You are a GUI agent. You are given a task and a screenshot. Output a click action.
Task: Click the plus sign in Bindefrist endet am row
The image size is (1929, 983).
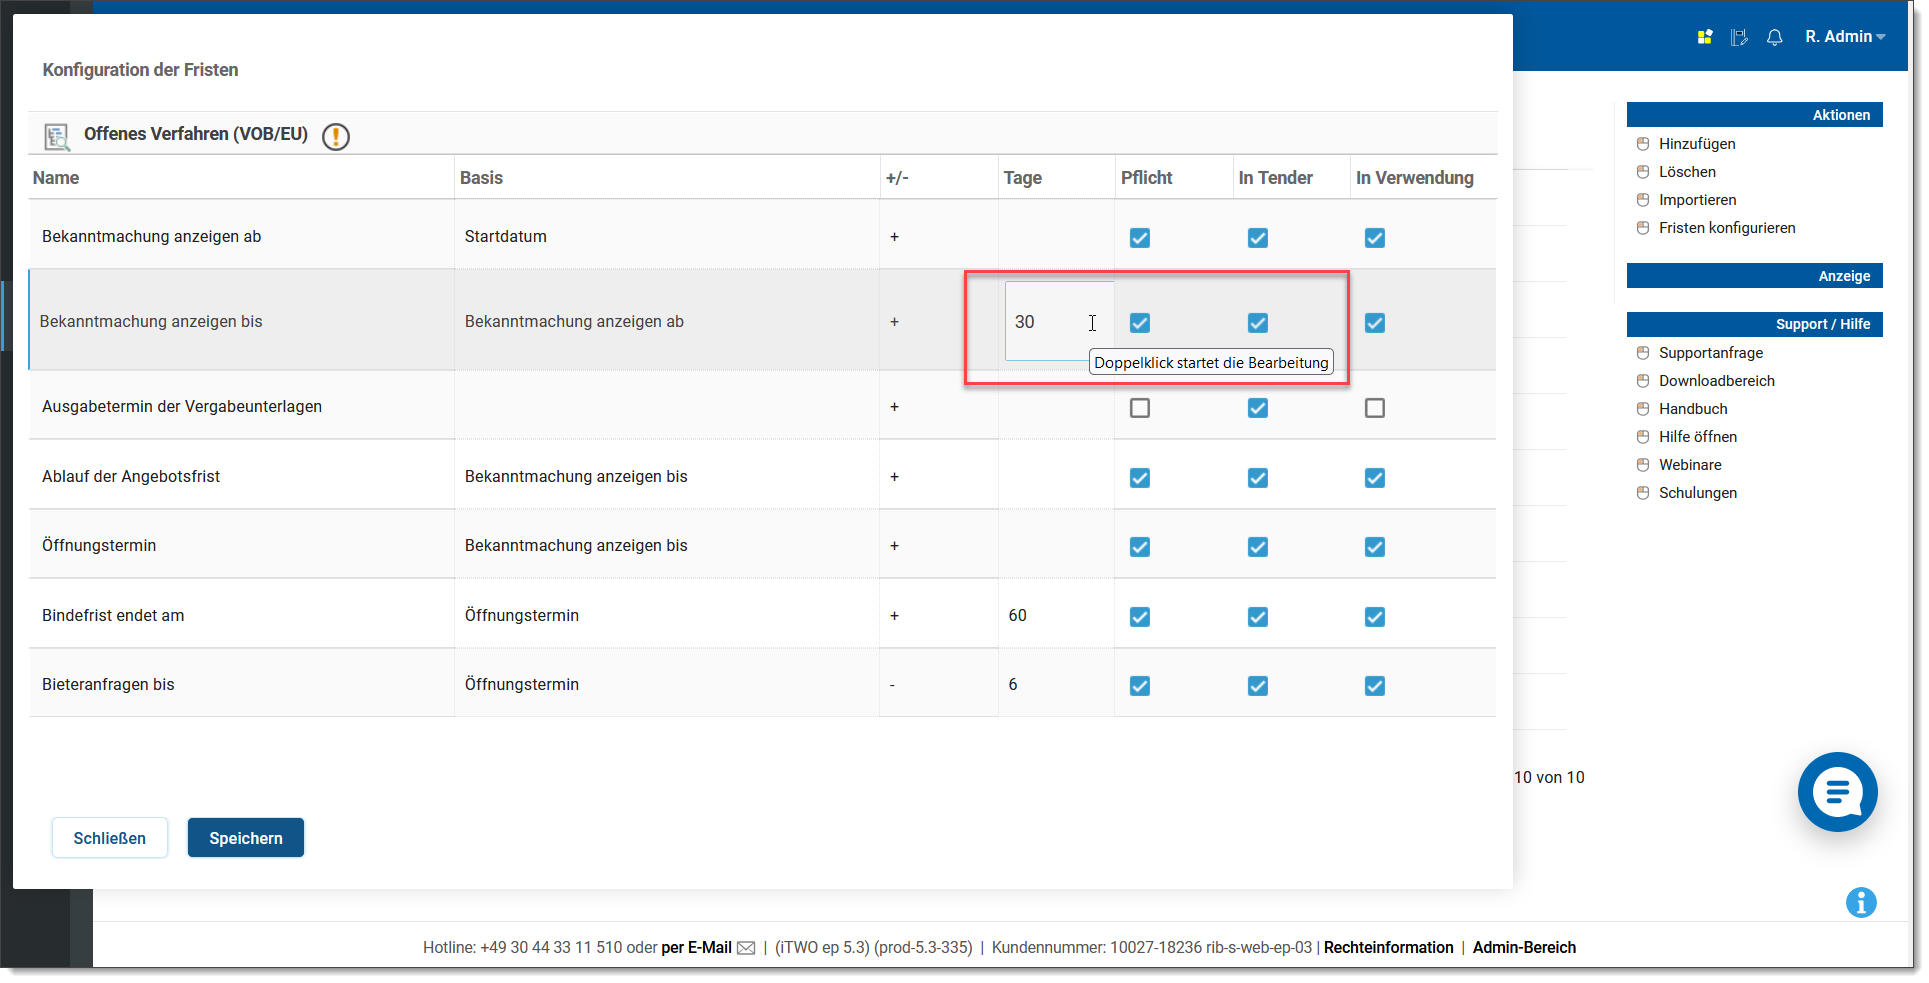tap(894, 616)
